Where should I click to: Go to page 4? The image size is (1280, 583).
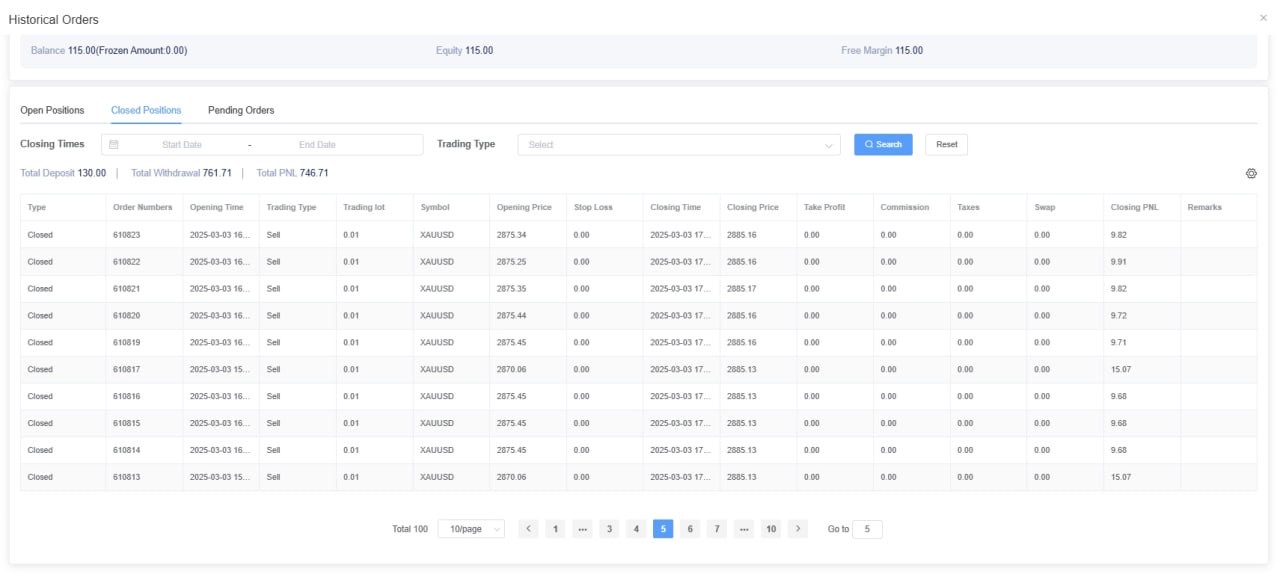click(x=636, y=529)
